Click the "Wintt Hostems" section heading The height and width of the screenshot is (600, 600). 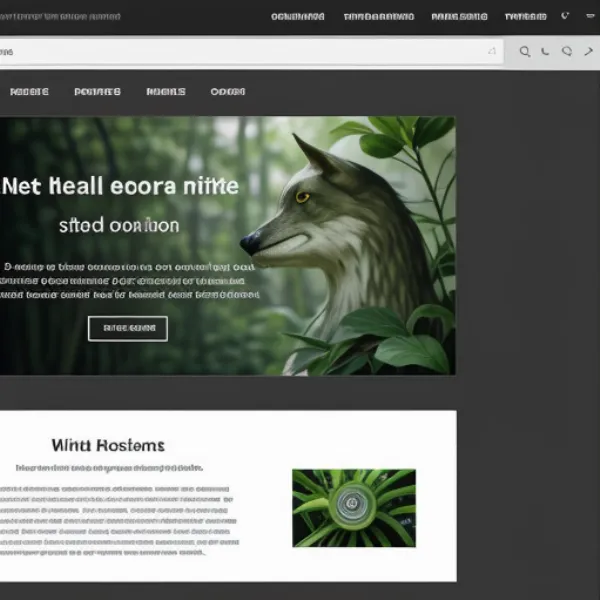108,445
